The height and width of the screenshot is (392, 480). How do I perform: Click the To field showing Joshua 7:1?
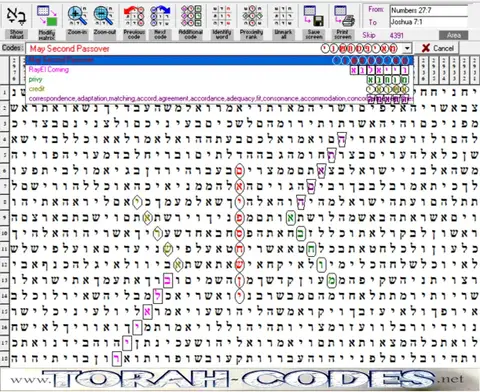click(x=429, y=22)
